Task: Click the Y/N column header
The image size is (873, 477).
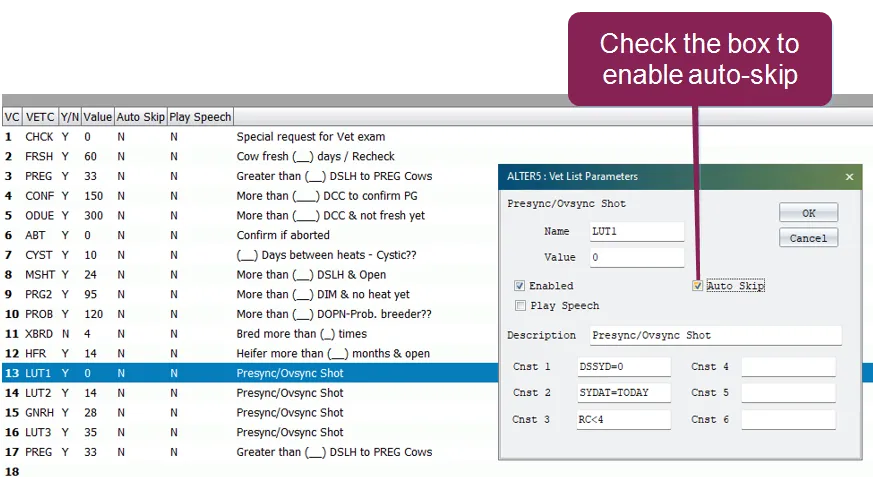Action: point(70,117)
